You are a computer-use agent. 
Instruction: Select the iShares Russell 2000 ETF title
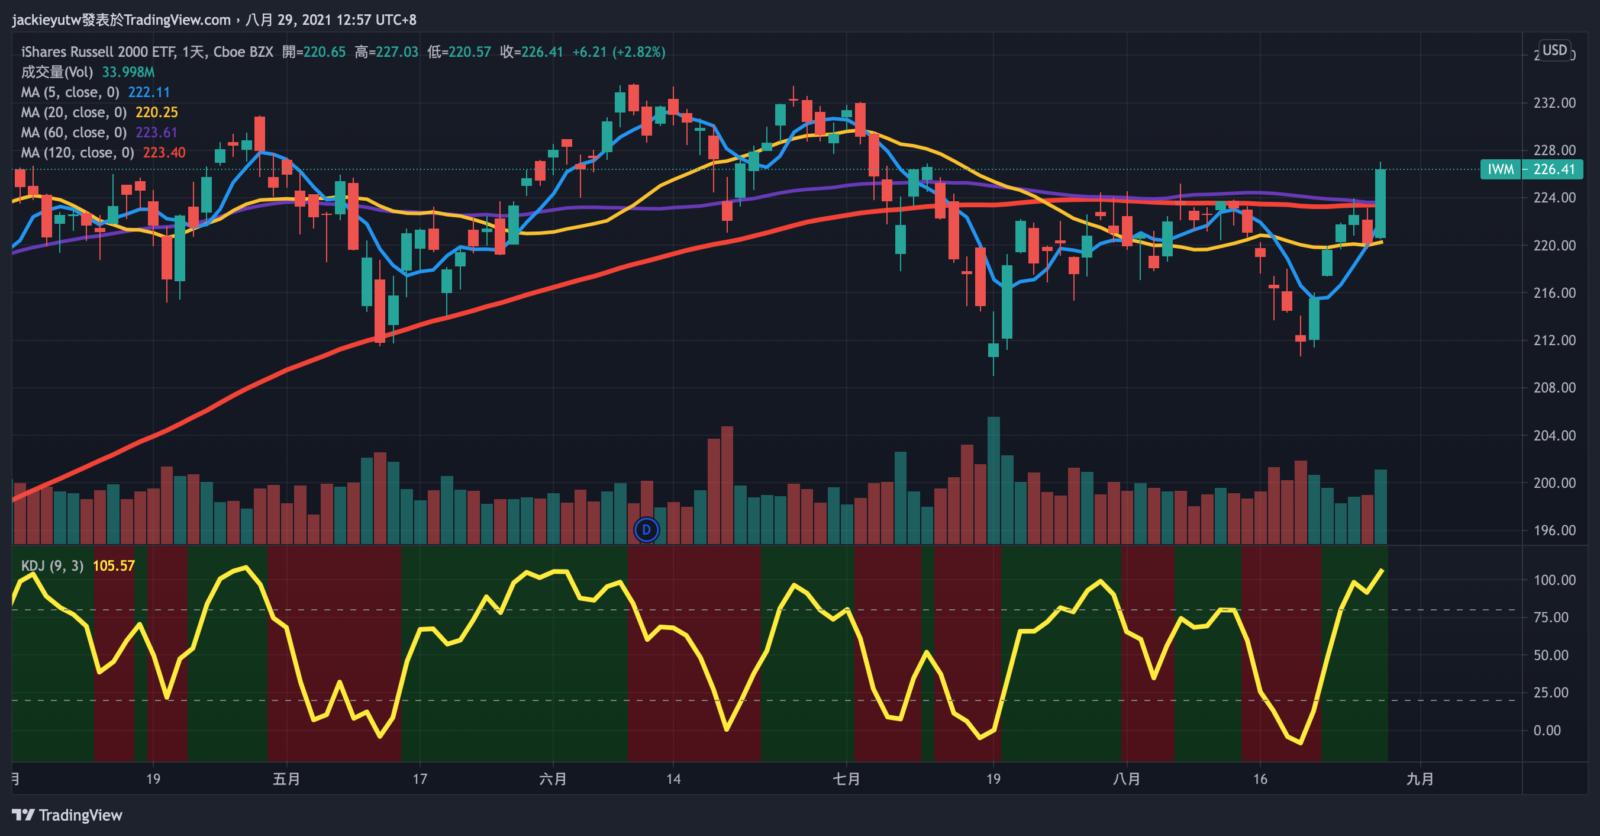(x=147, y=52)
